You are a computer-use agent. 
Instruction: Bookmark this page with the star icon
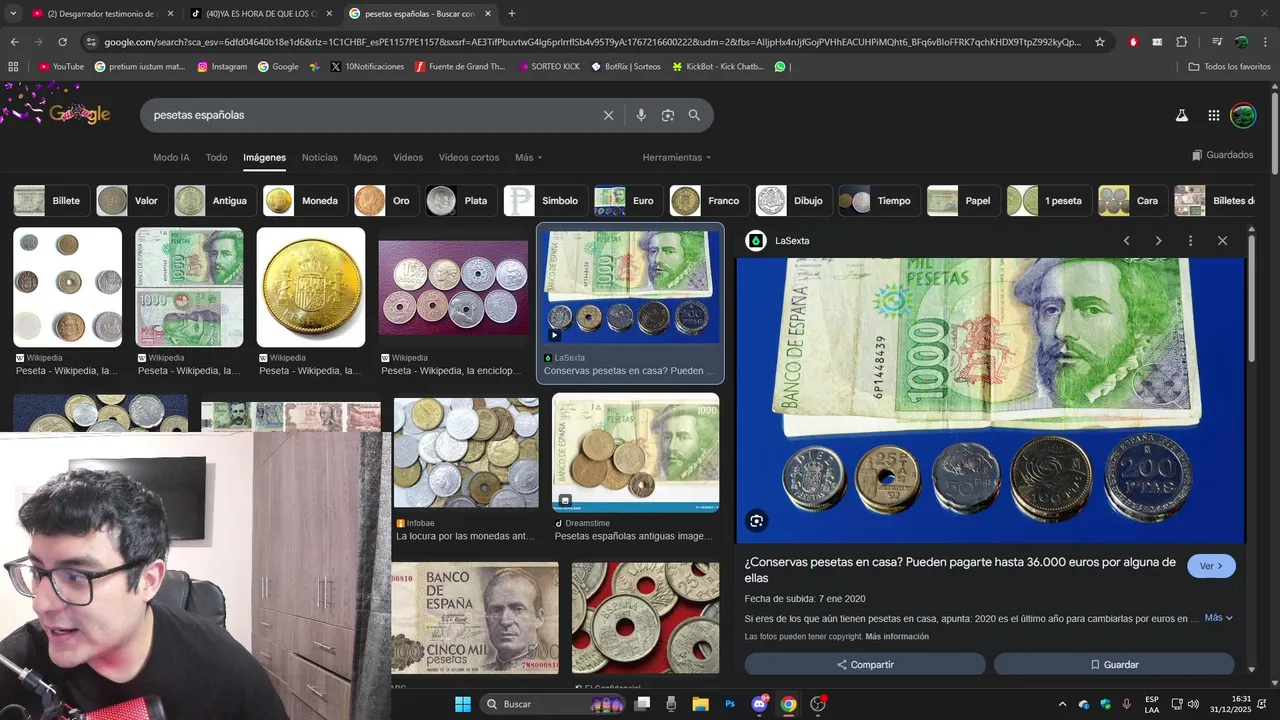(x=1100, y=42)
